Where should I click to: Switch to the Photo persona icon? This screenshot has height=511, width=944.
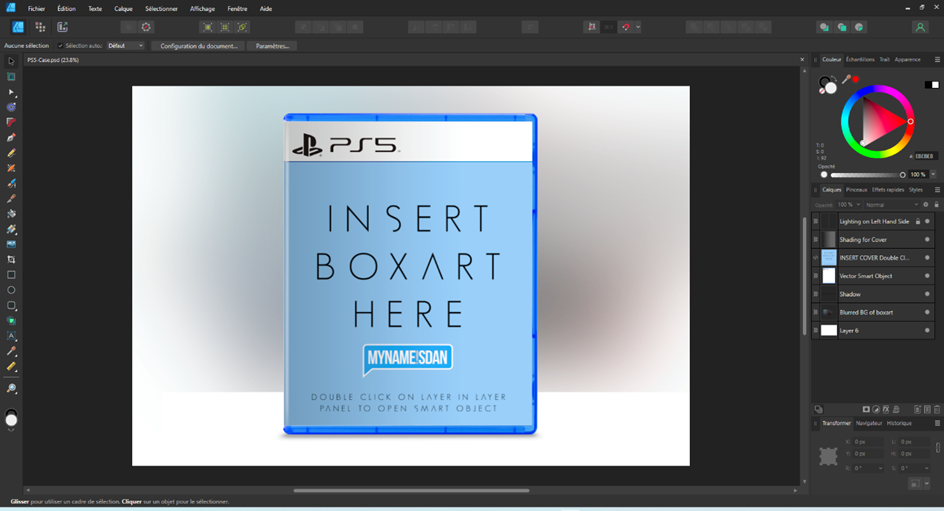[x=18, y=27]
